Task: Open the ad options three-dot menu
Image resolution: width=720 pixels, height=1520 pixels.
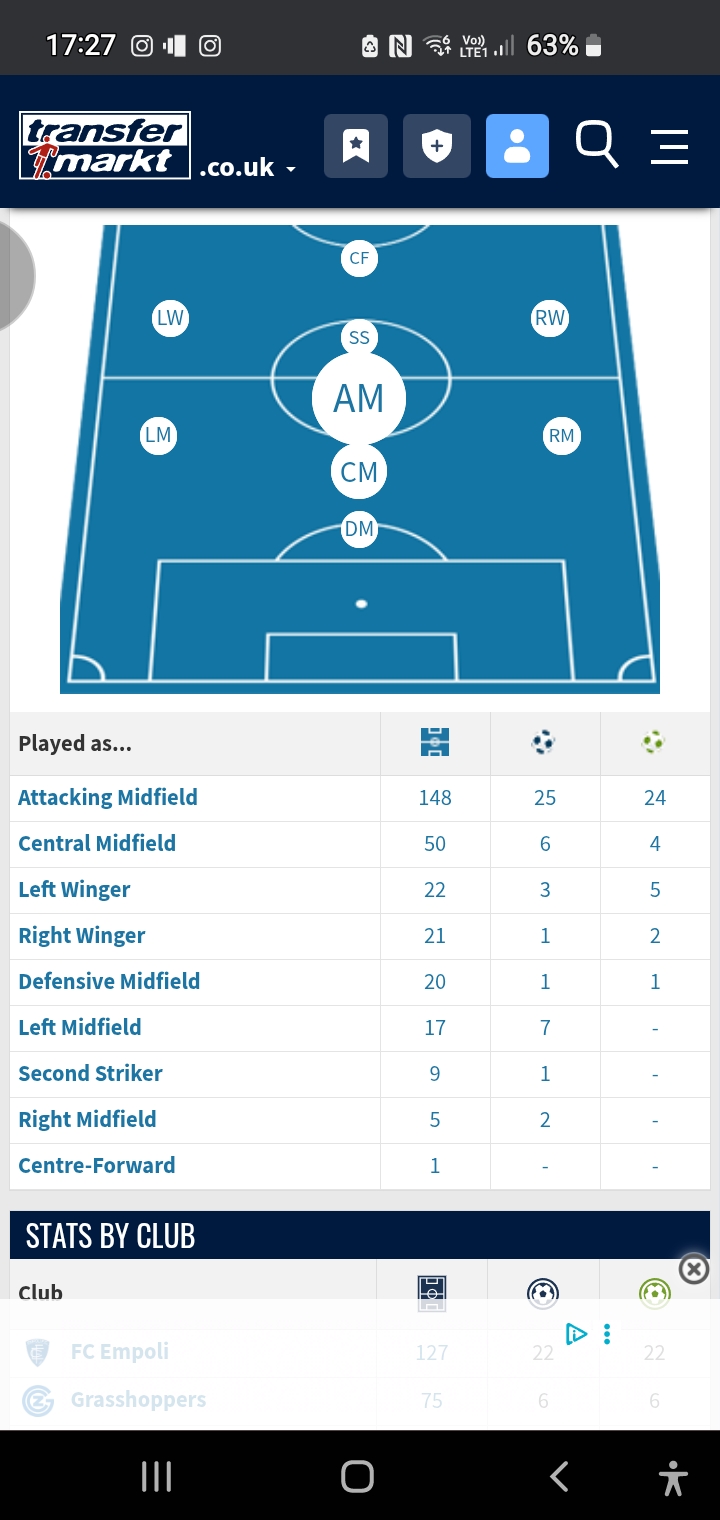Action: (607, 1333)
